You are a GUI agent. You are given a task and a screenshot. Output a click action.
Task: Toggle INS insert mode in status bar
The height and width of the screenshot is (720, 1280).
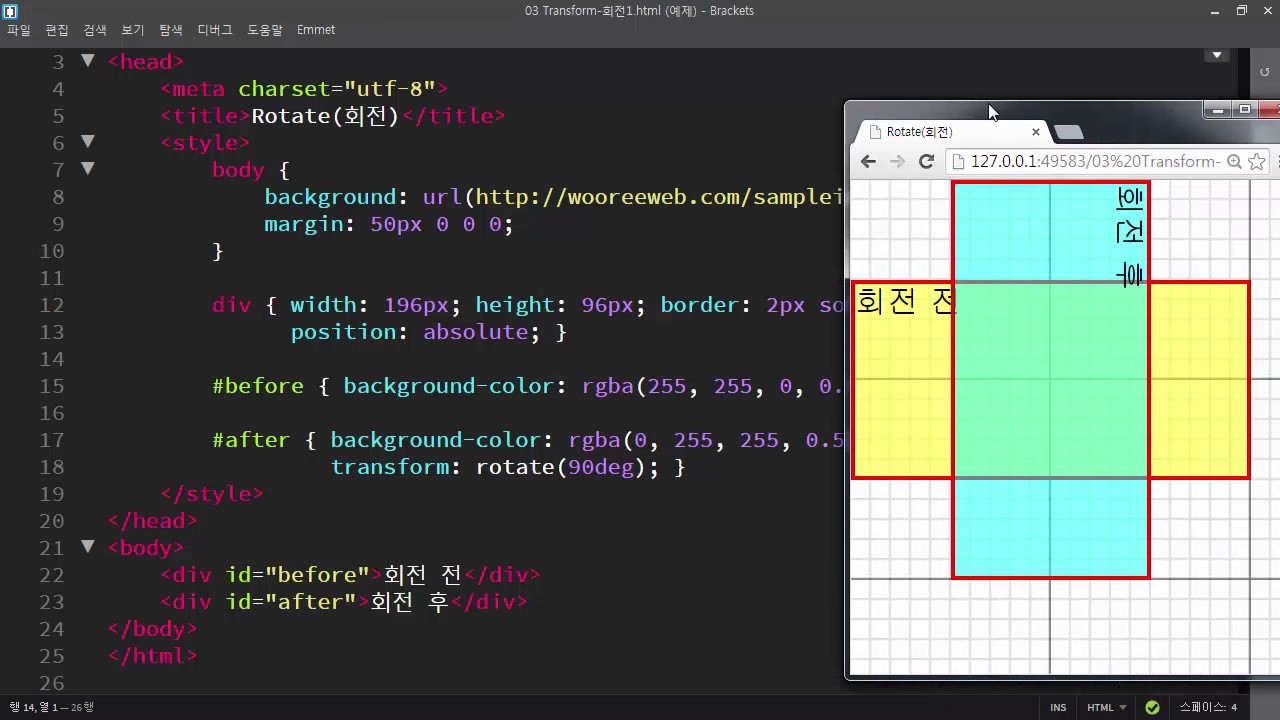[x=1058, y=708]
